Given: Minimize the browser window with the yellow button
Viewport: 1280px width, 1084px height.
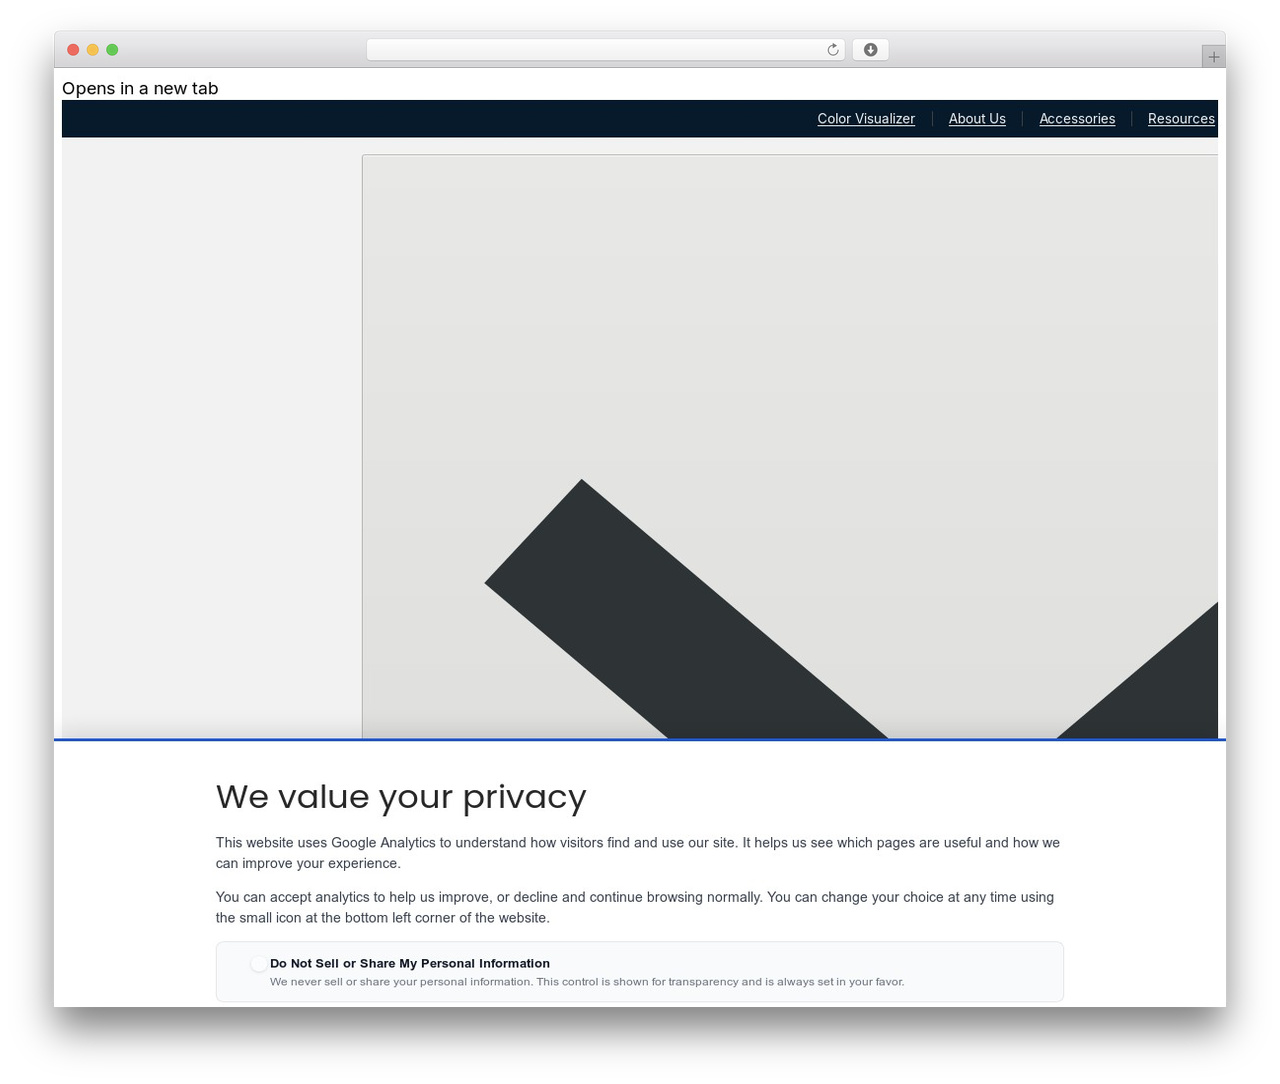Looking at the screenshot, I should coord(93,50).
